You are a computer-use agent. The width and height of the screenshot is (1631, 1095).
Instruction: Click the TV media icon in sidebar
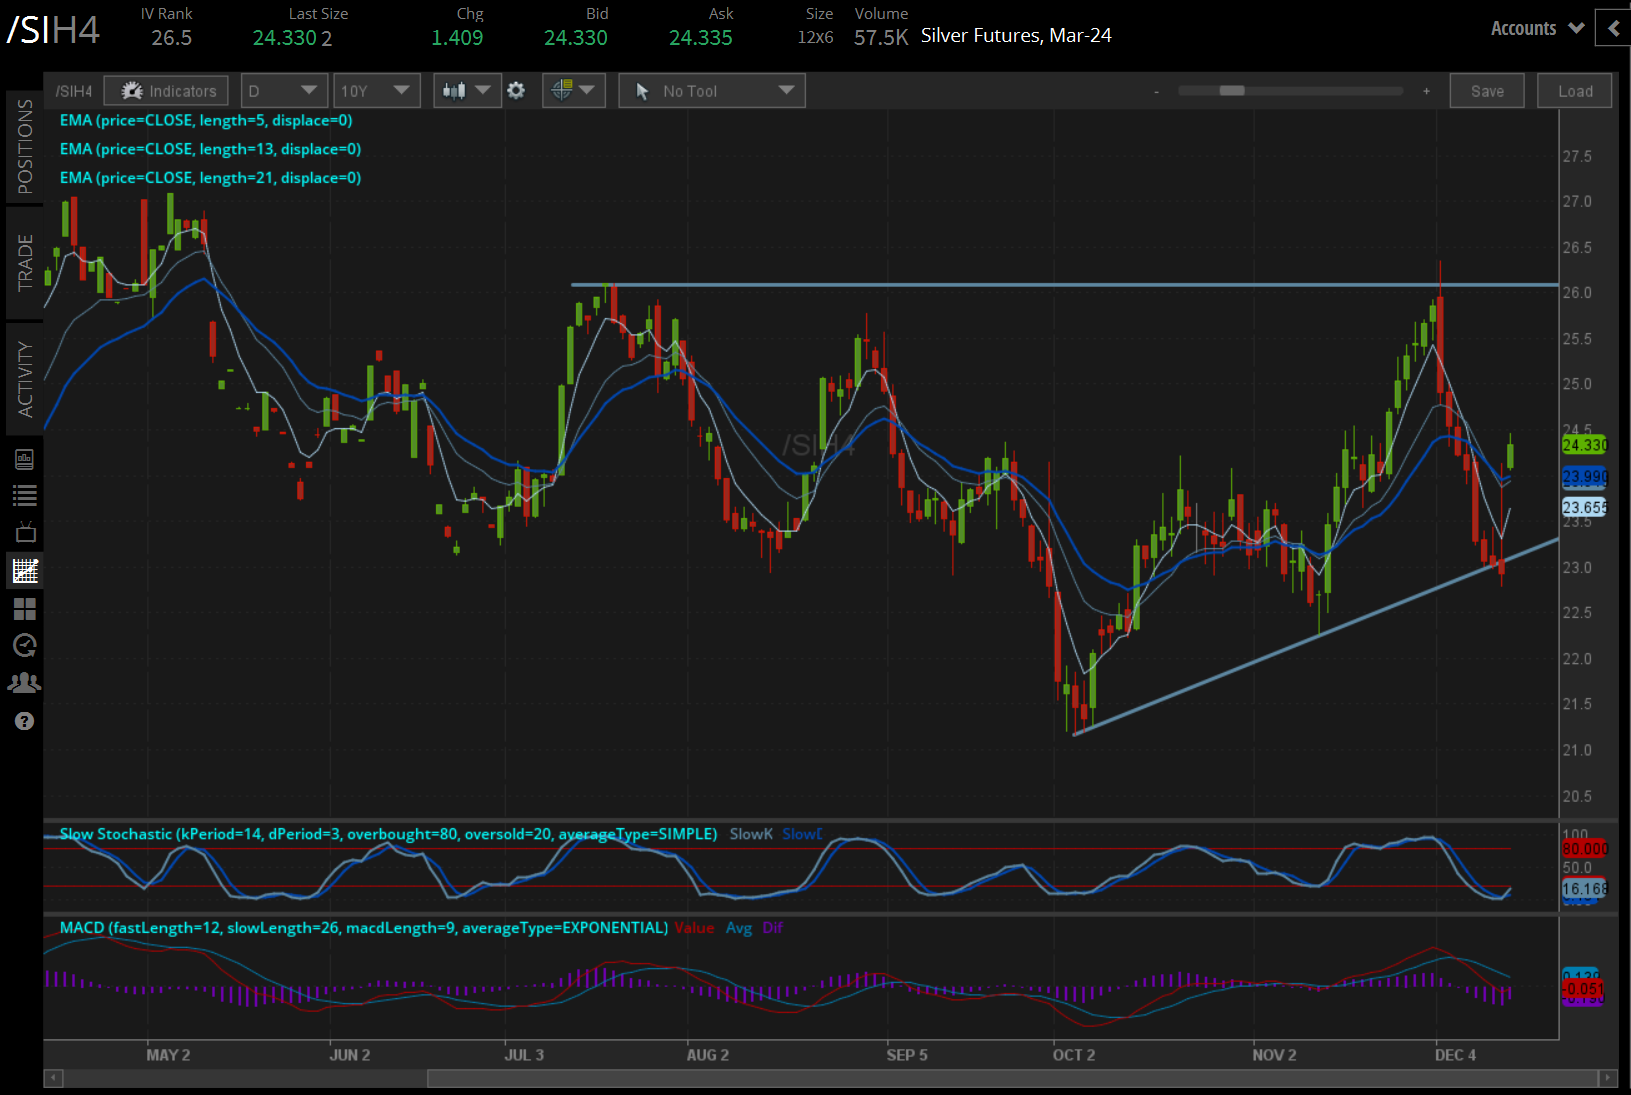point(25,532)
